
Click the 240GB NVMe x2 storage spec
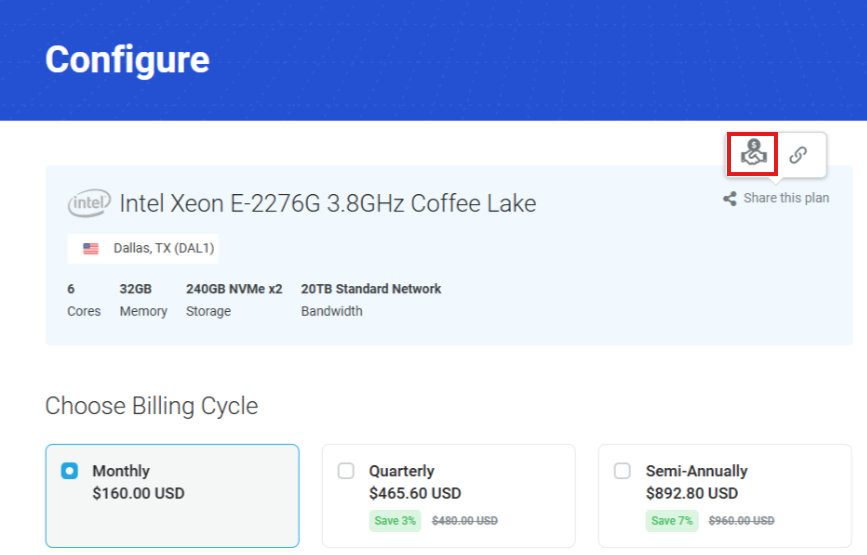click(233, 289)
